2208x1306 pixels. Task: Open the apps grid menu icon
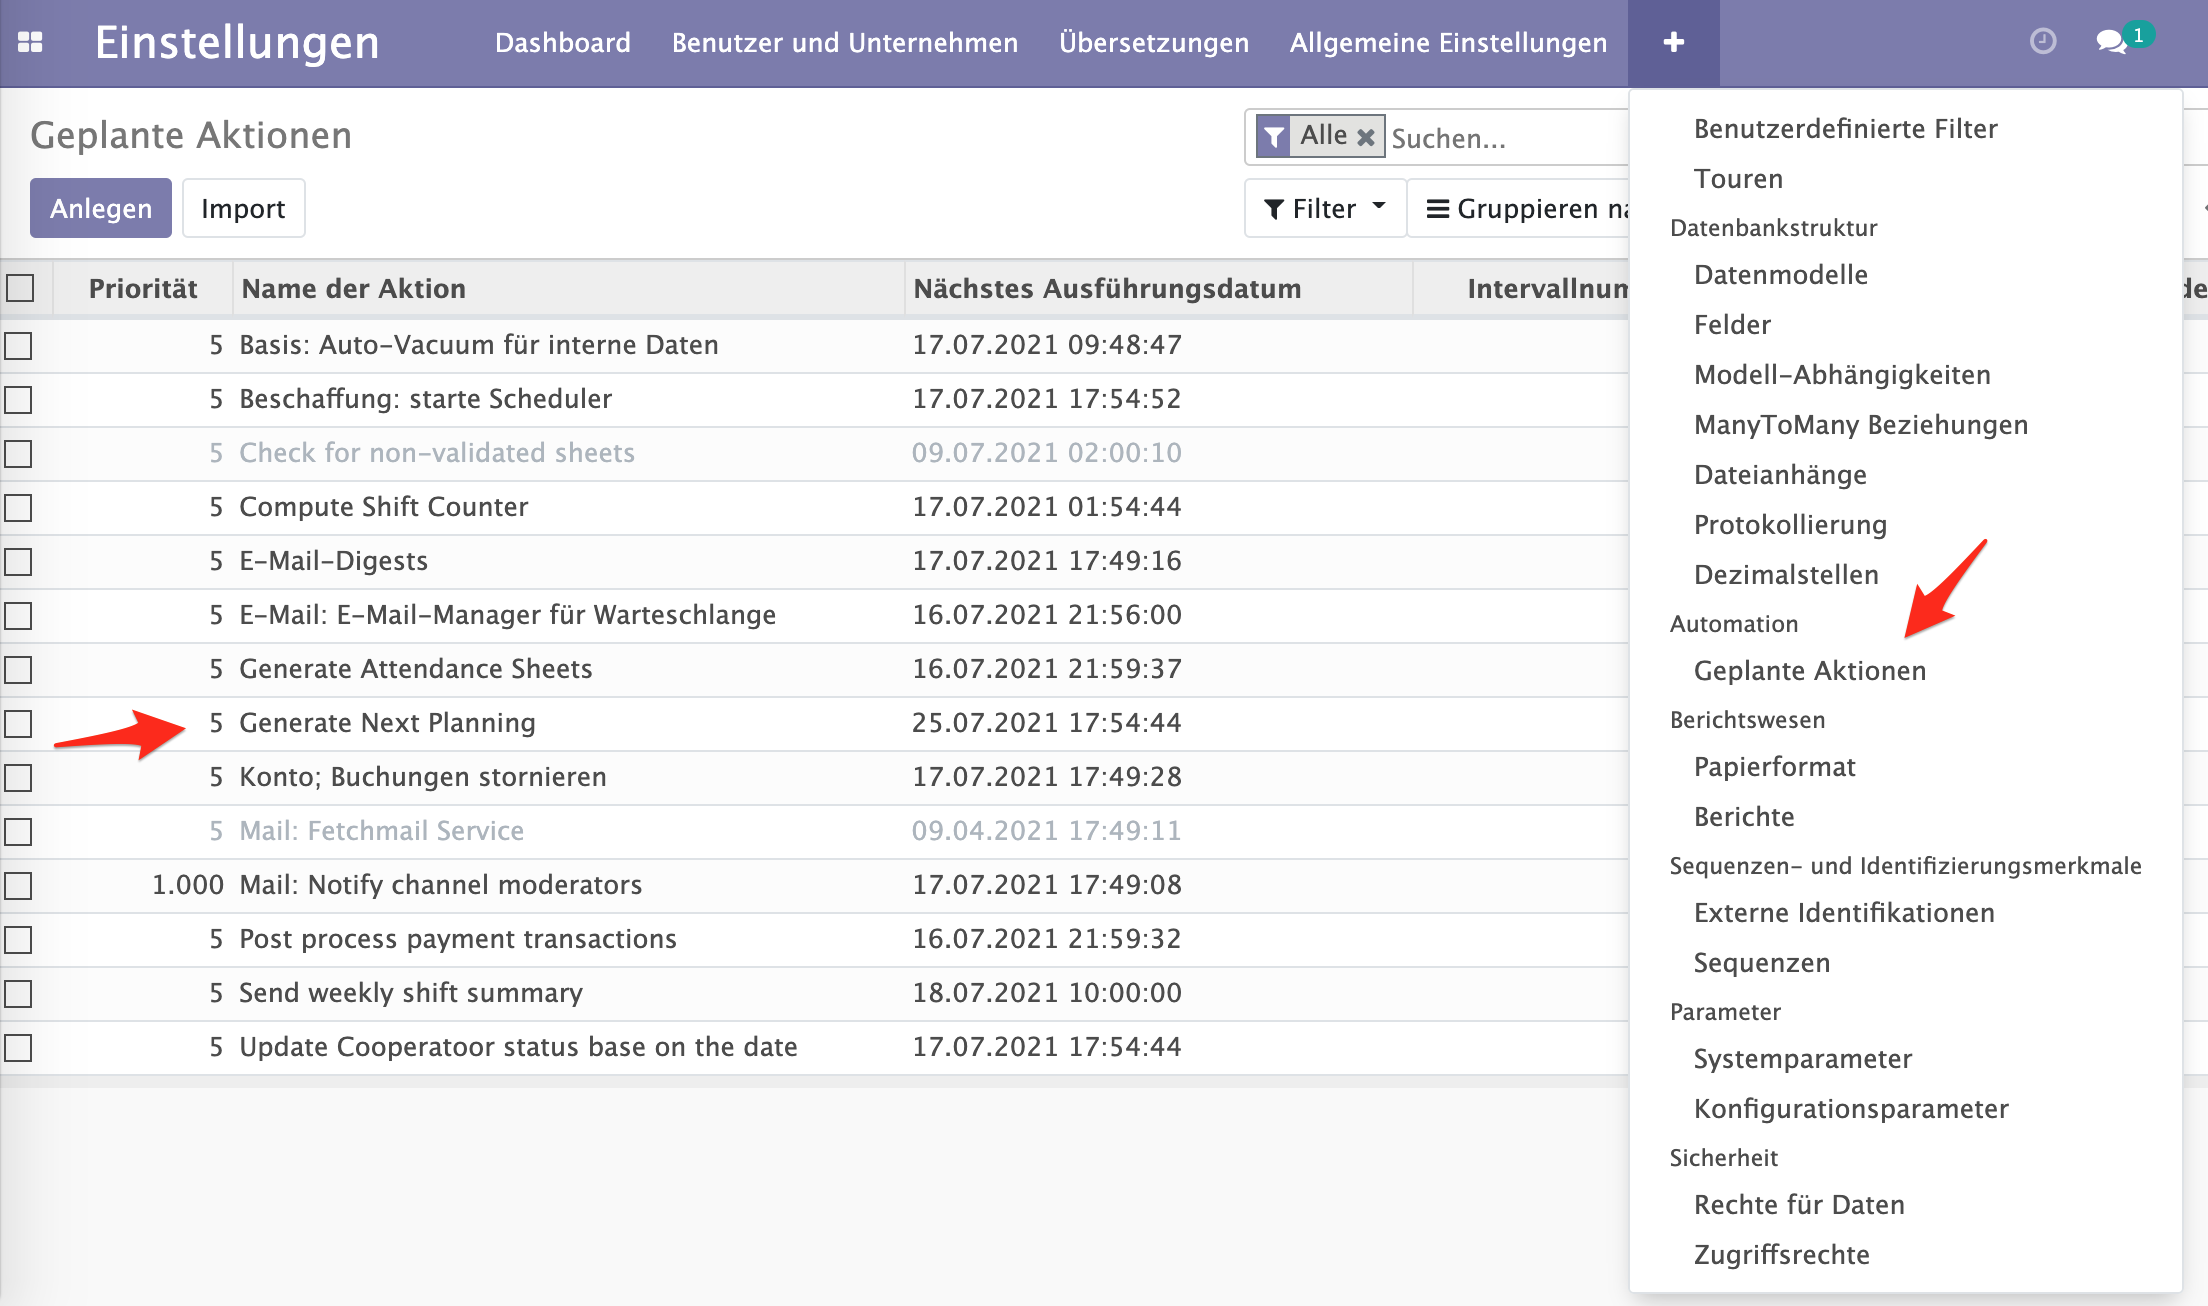pyautogui.click(x=30, y=42)
